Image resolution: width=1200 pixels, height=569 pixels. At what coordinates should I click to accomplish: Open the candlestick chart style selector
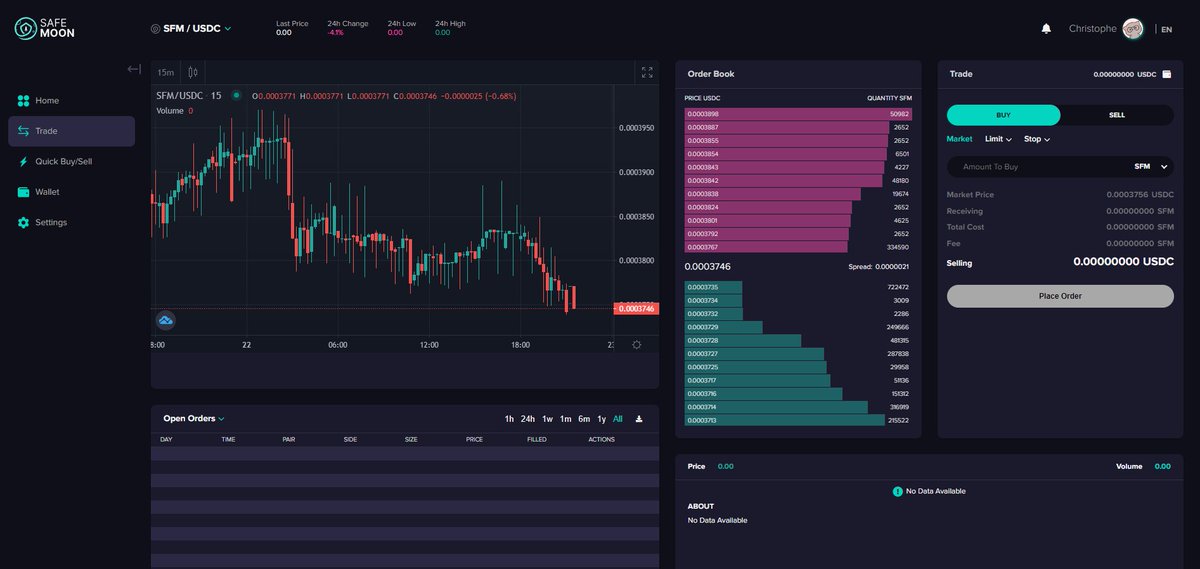pyautogui.click(x=193, y=72)
